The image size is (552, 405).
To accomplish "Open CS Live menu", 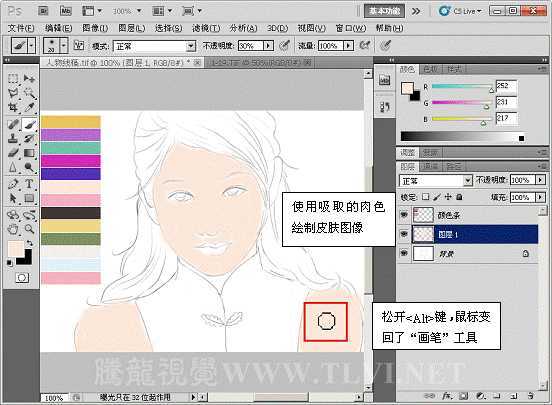I will pos(460,11).
